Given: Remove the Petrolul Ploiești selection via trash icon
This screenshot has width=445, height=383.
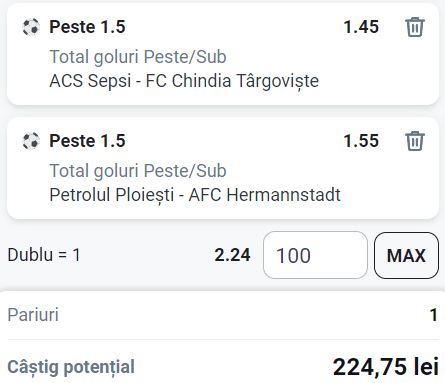Looking at the screenshot, I should pyautogui.click(x=415, y=141).
